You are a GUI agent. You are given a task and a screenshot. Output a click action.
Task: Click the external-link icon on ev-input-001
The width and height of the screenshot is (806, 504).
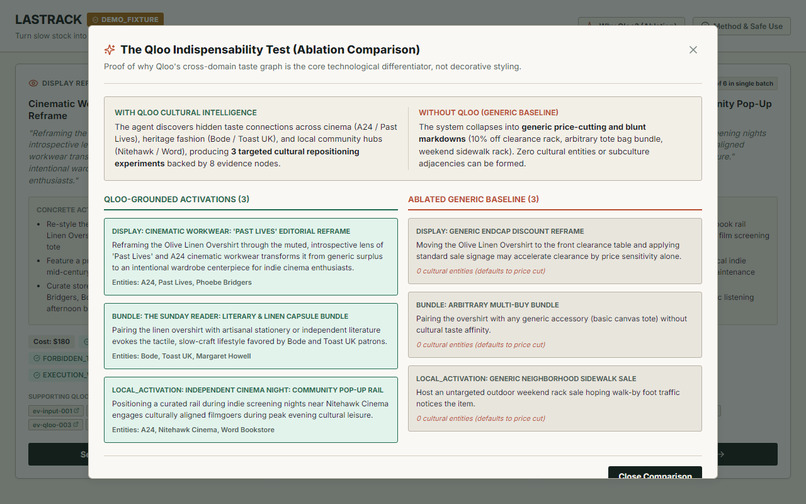click(77, 411)
